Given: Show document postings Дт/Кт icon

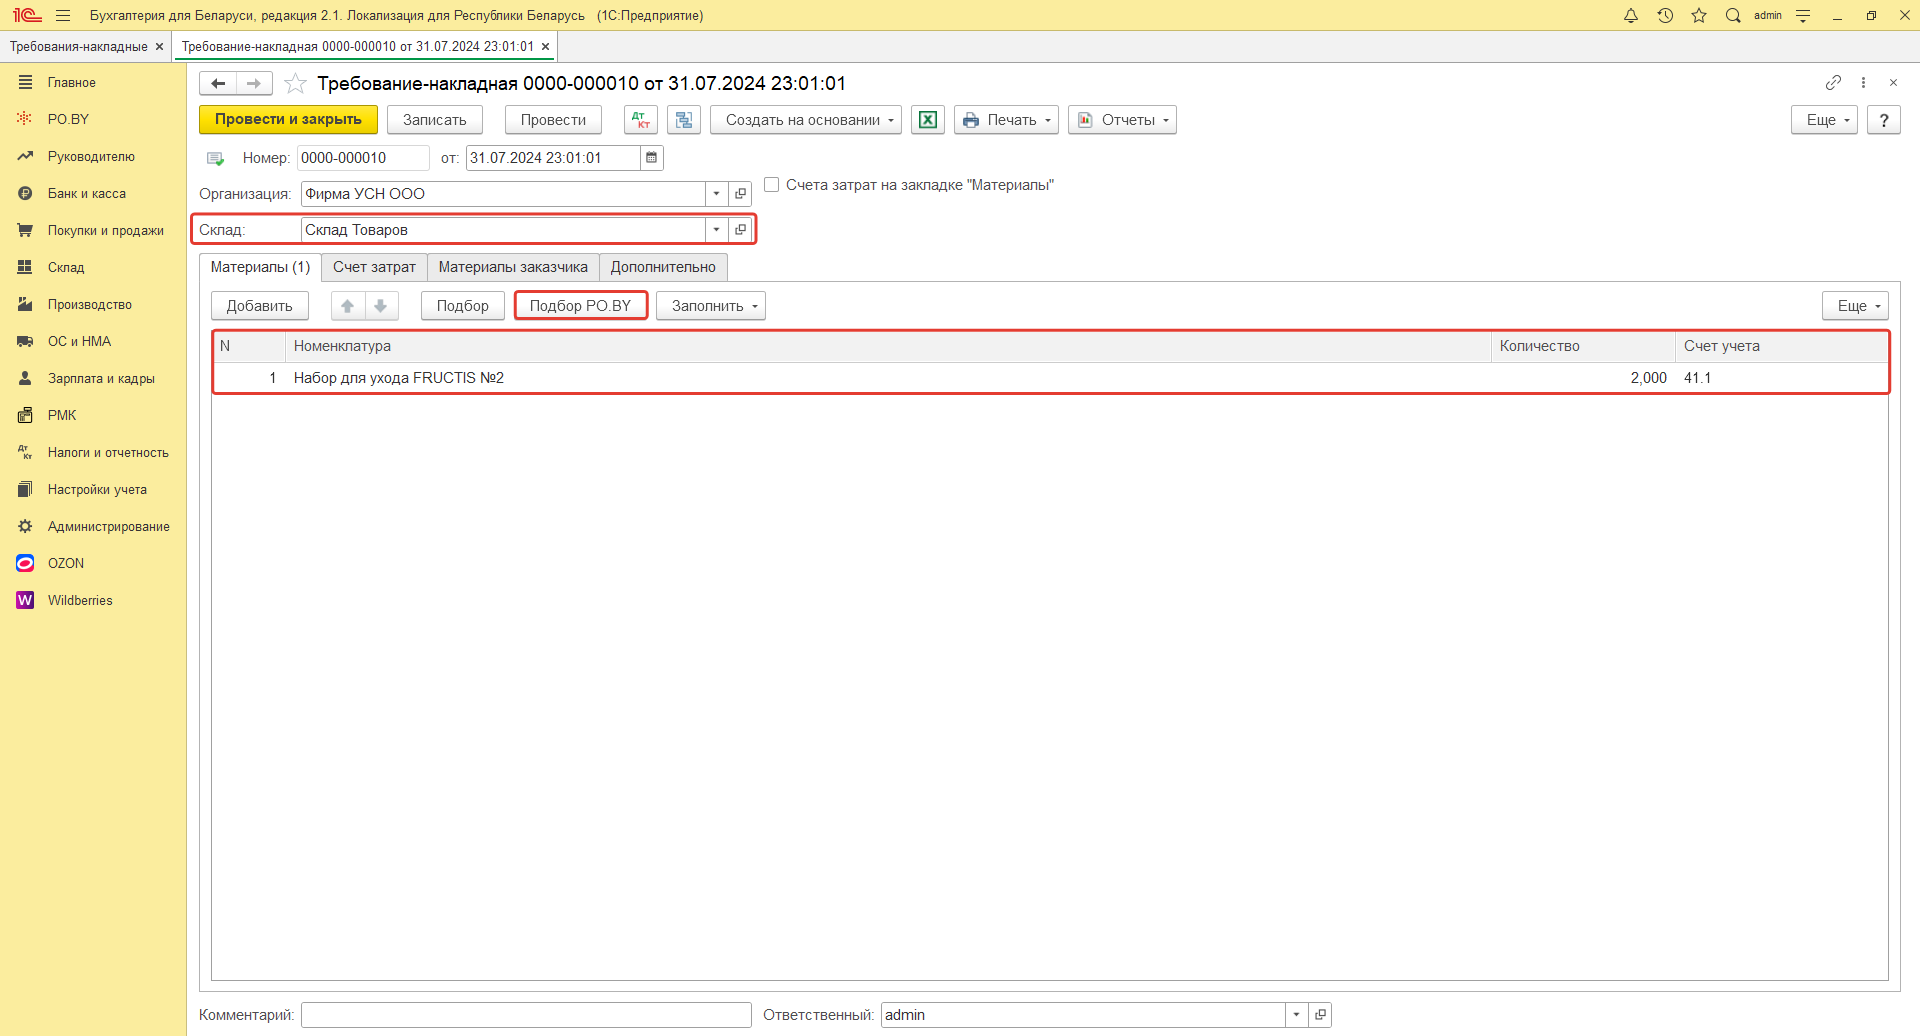Looking at the screenshot, I should point(641,120).
